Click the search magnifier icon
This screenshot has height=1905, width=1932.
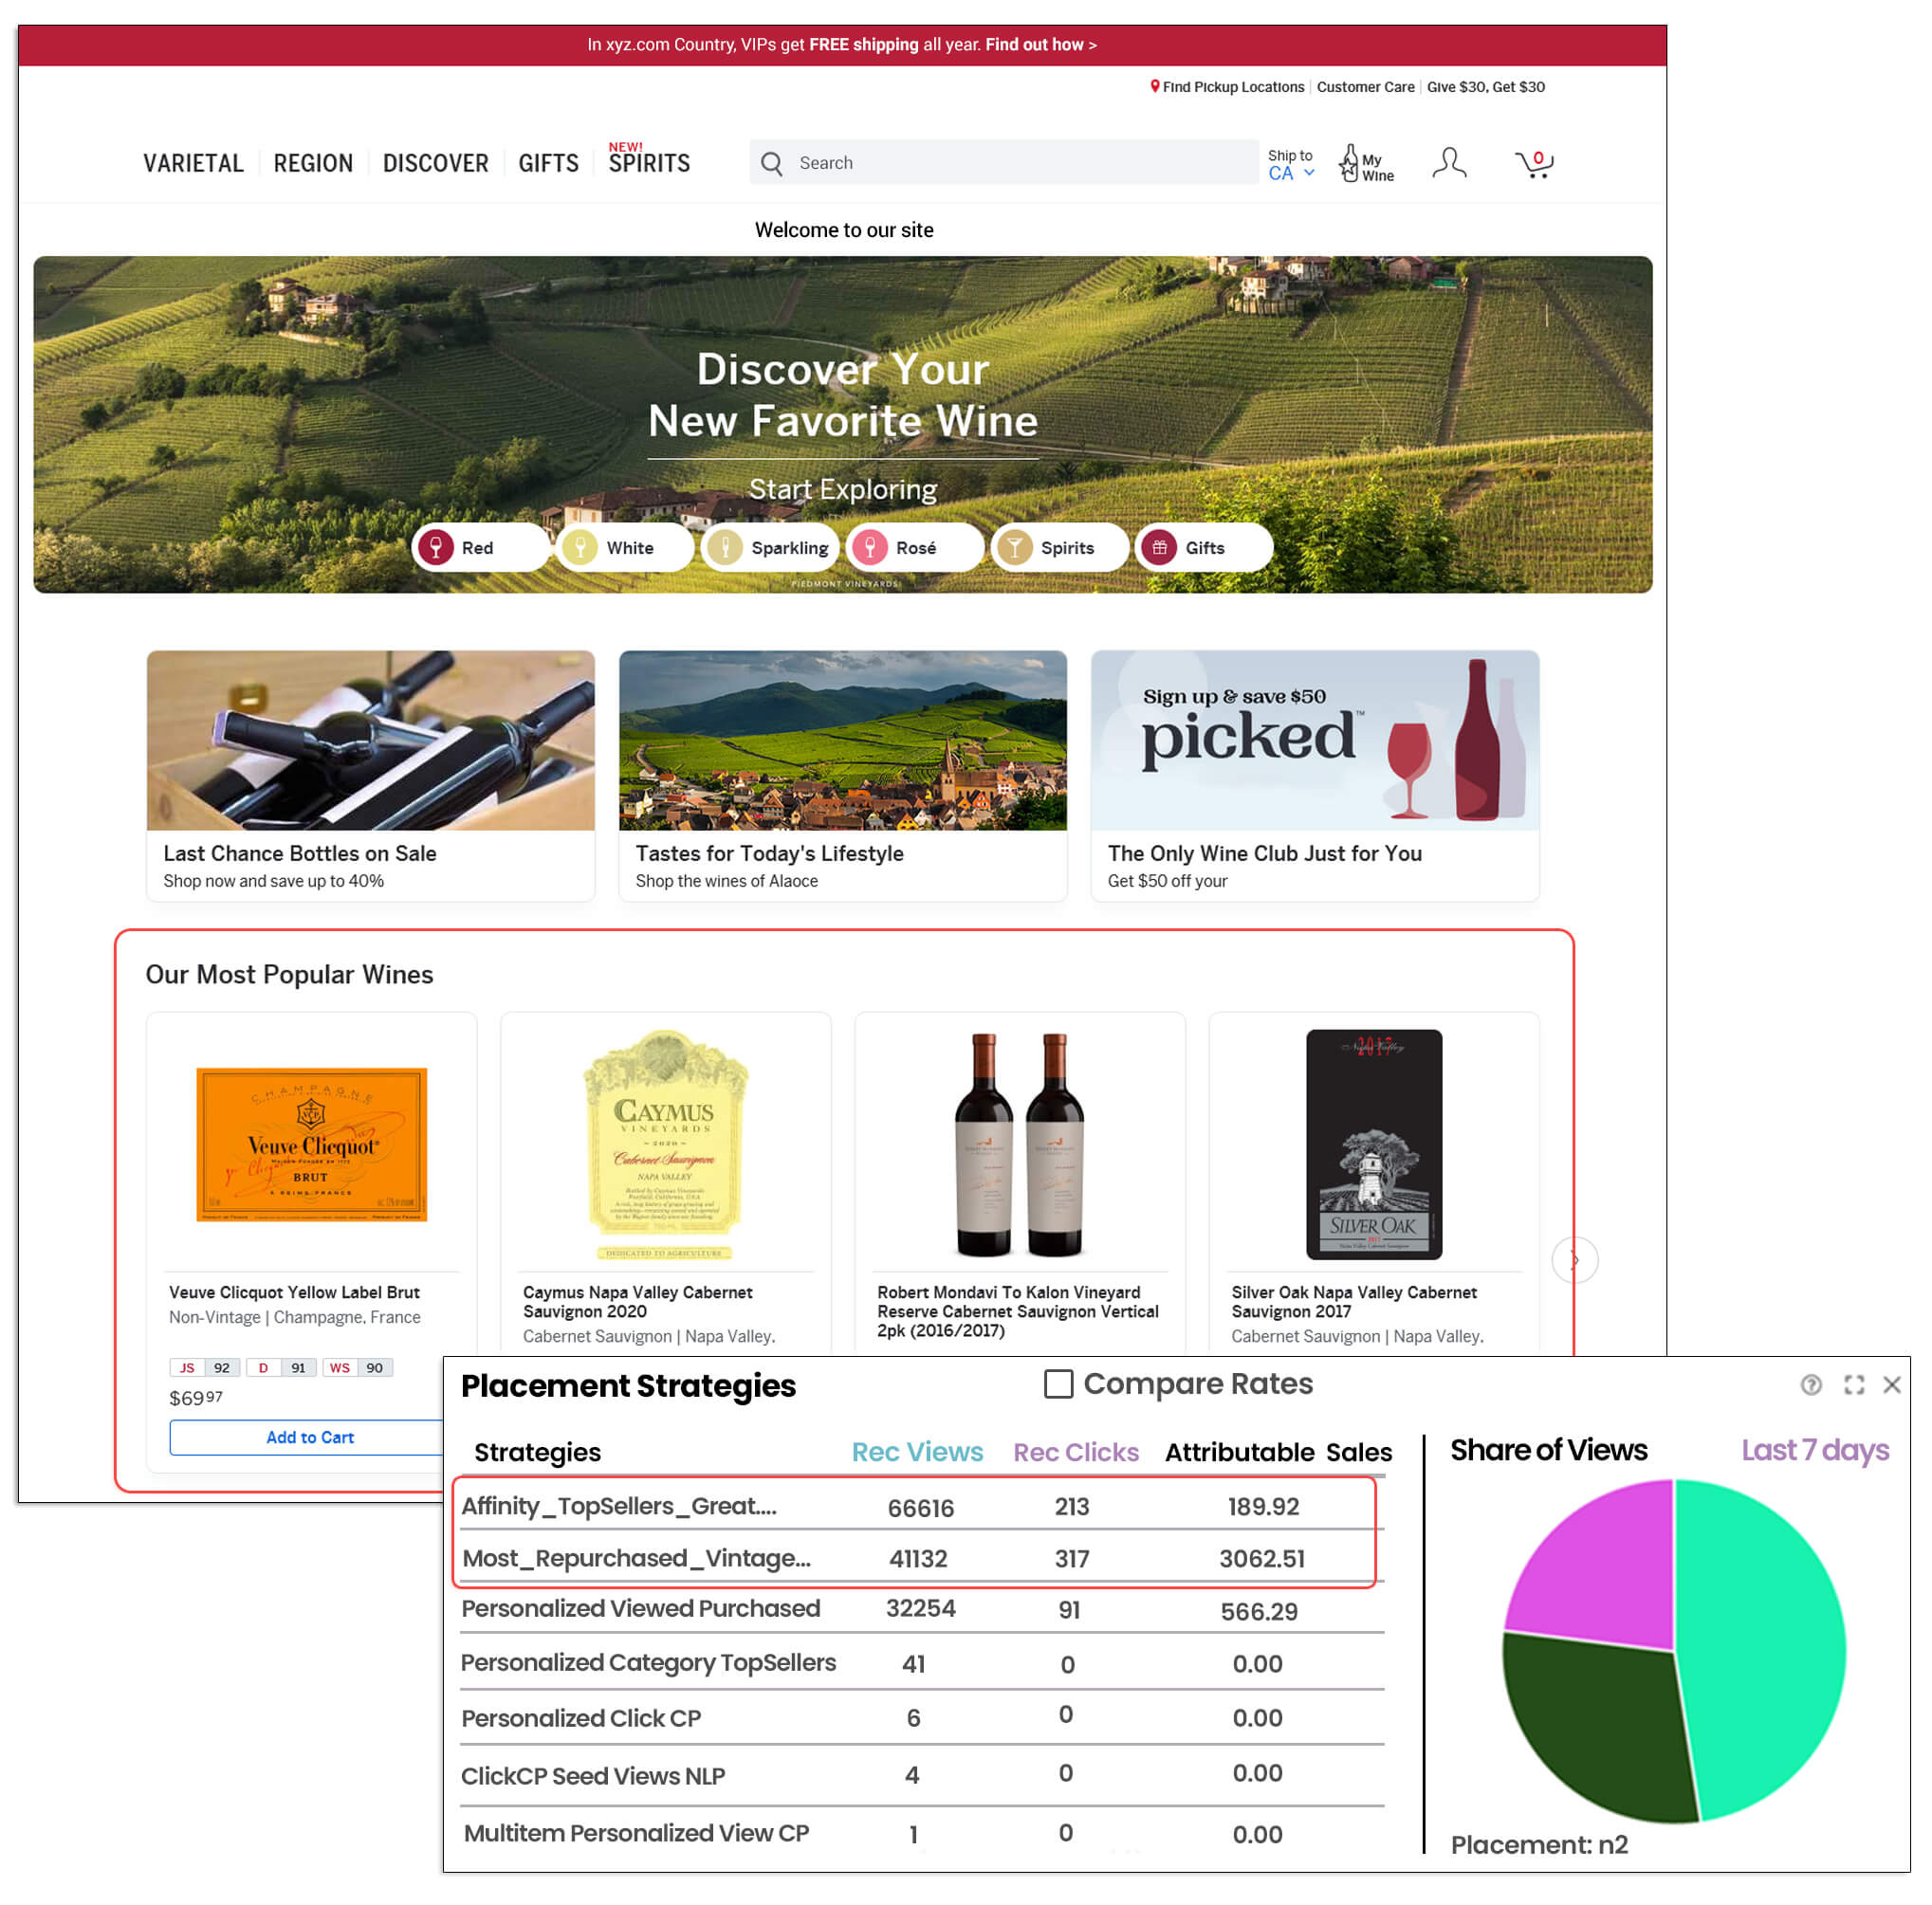771,163
